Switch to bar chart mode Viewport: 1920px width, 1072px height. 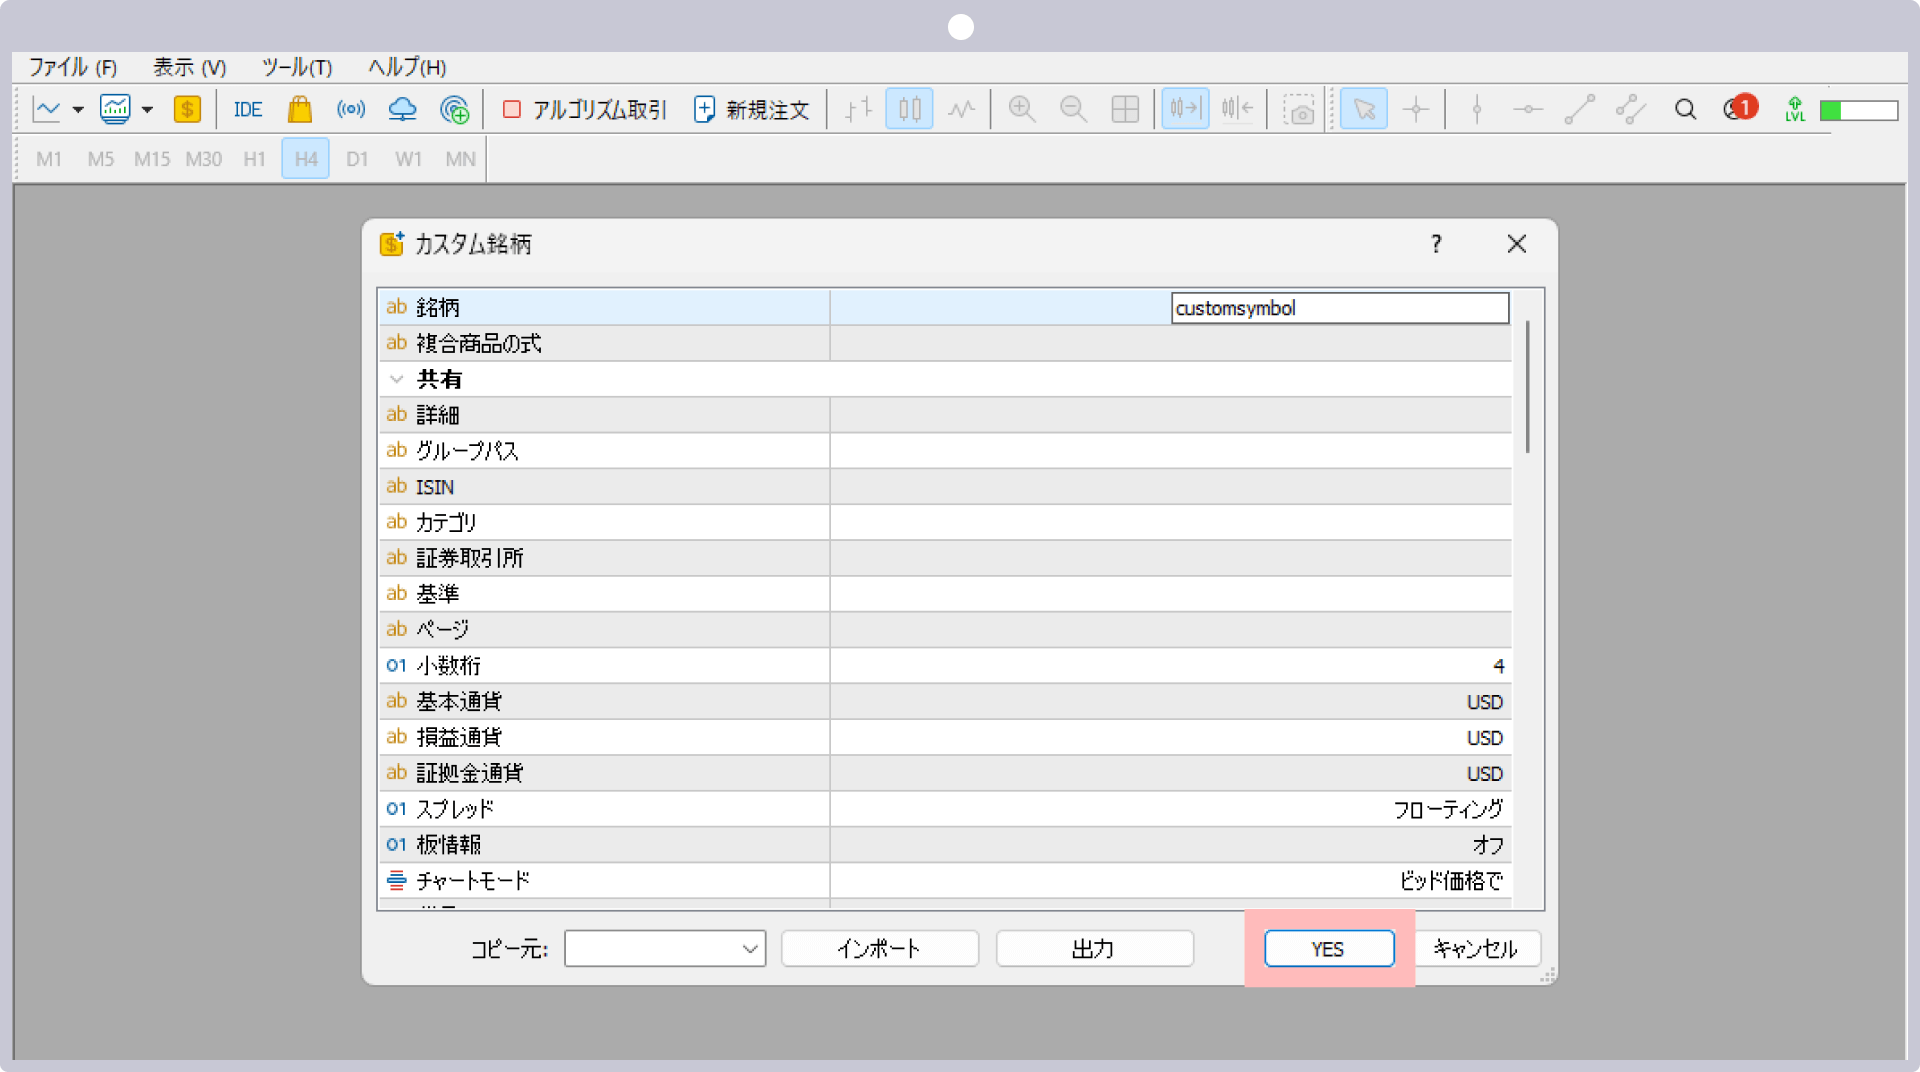tap(858, 109)
